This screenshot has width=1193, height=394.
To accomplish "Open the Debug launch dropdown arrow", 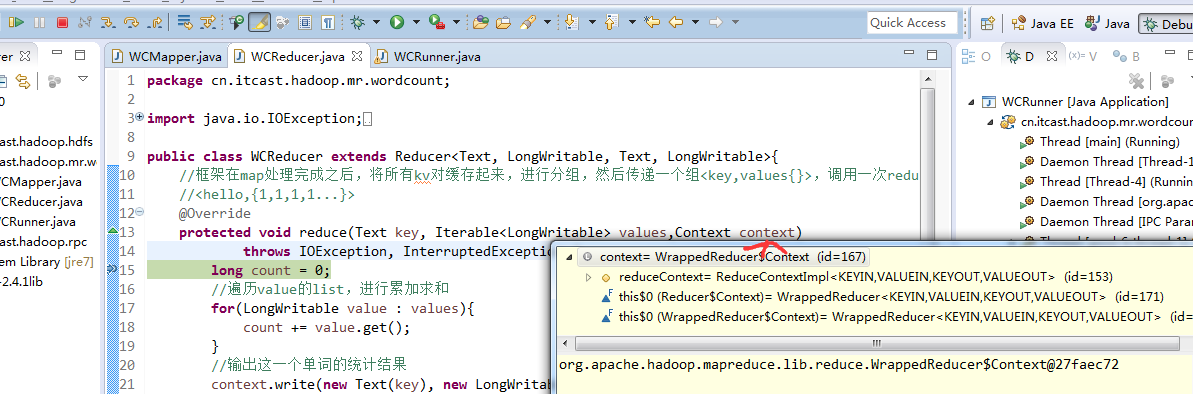I will pos(376,23).
